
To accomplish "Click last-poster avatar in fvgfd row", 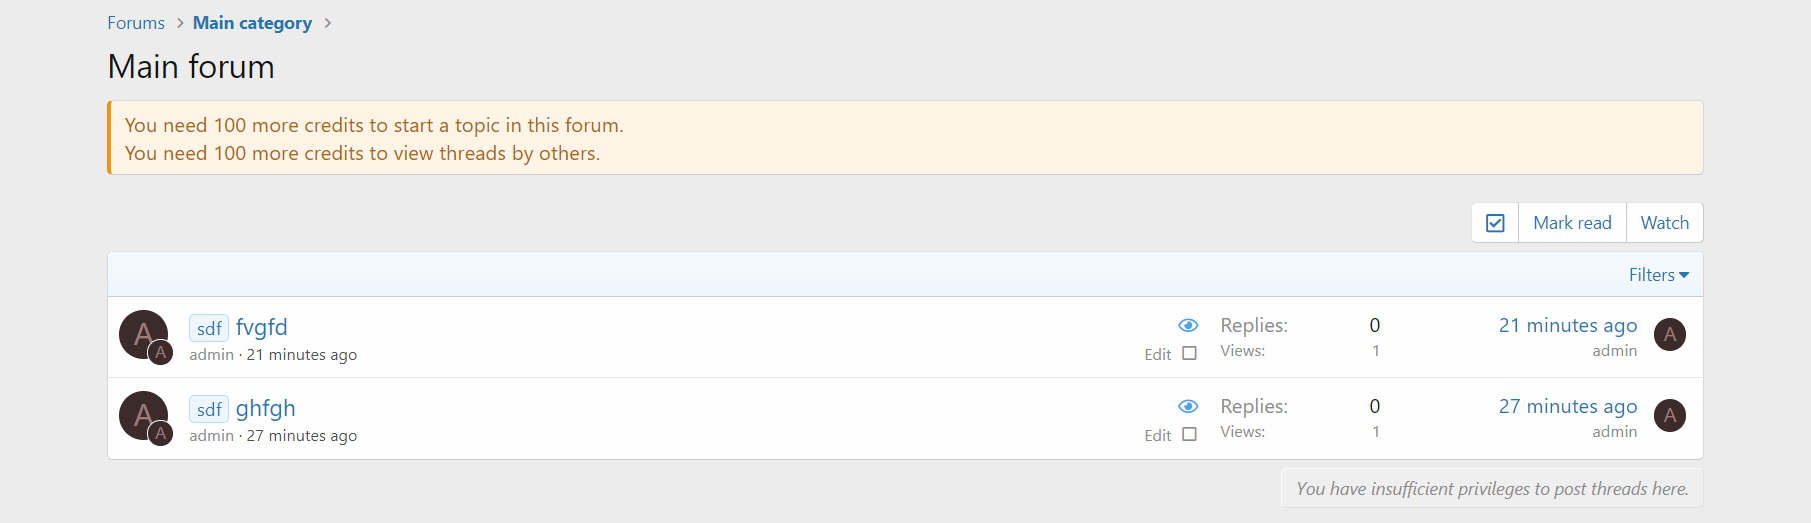I will (1669, 334).
